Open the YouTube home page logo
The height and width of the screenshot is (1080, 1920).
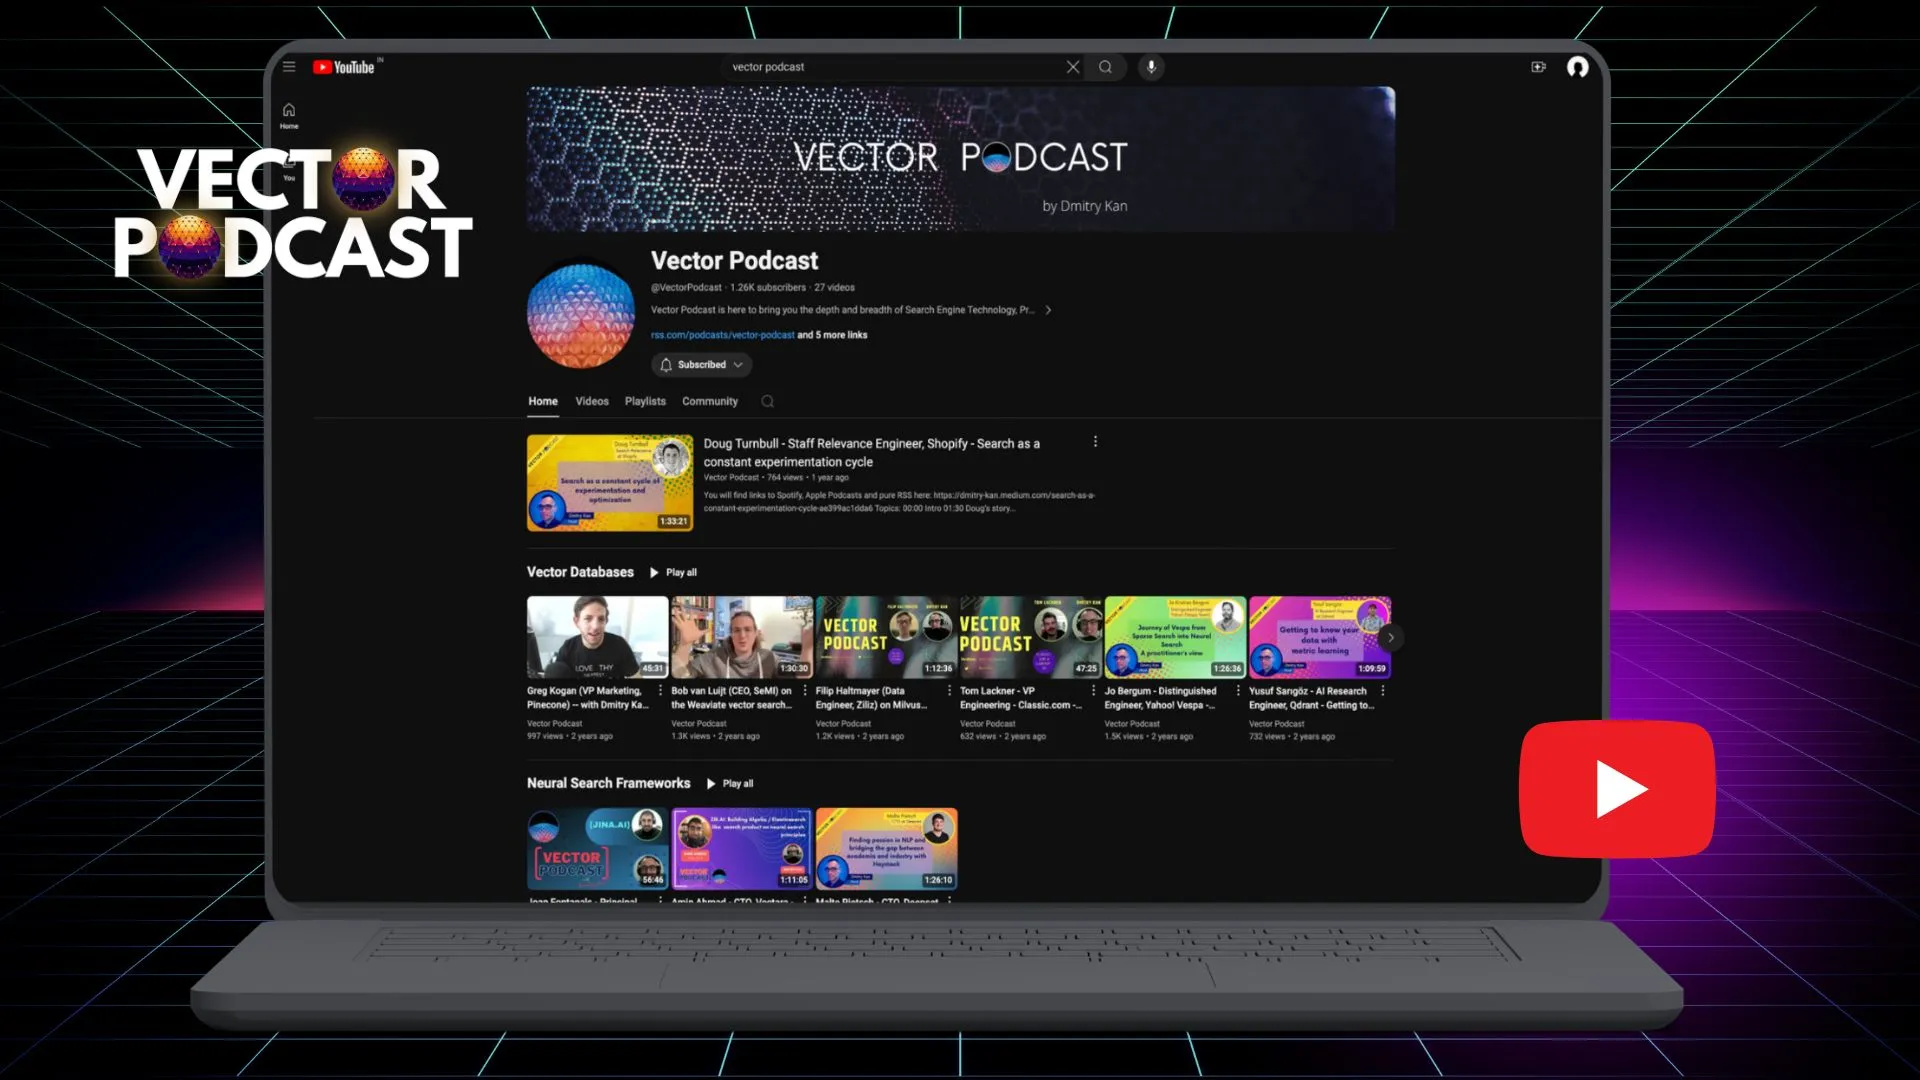pos(345,66)
